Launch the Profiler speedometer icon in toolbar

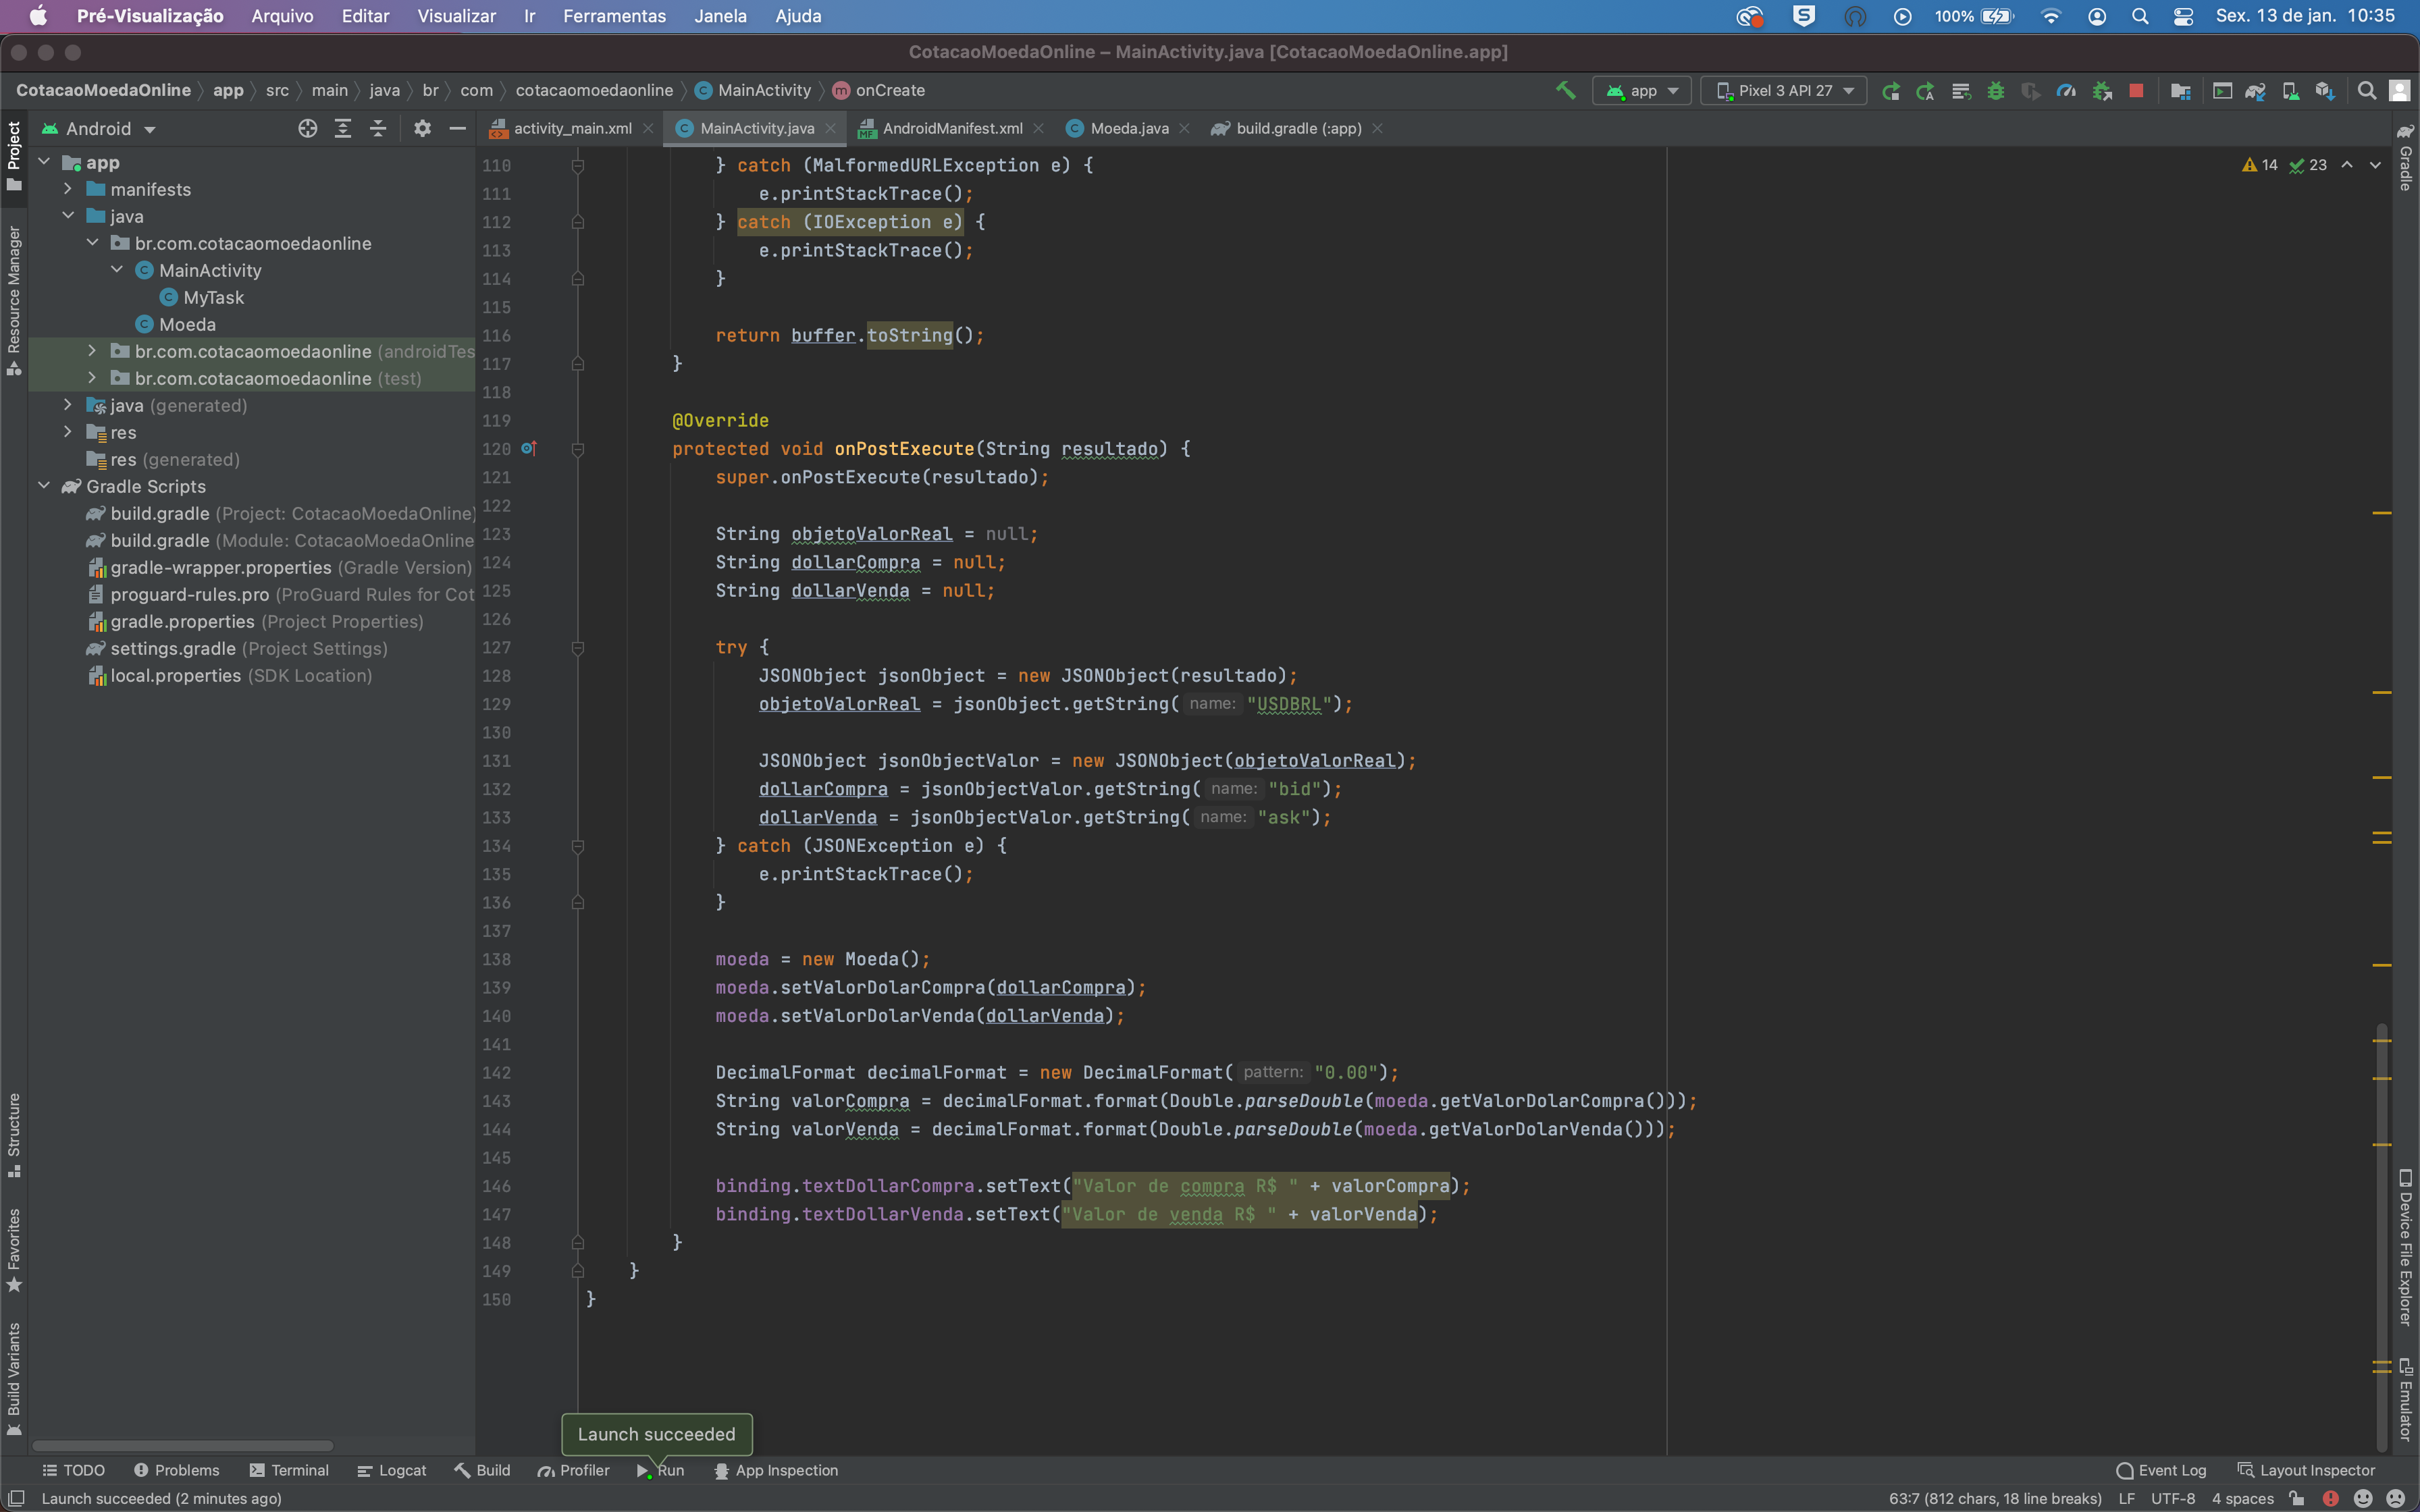pyautogui.click(x=2065, y=90)
